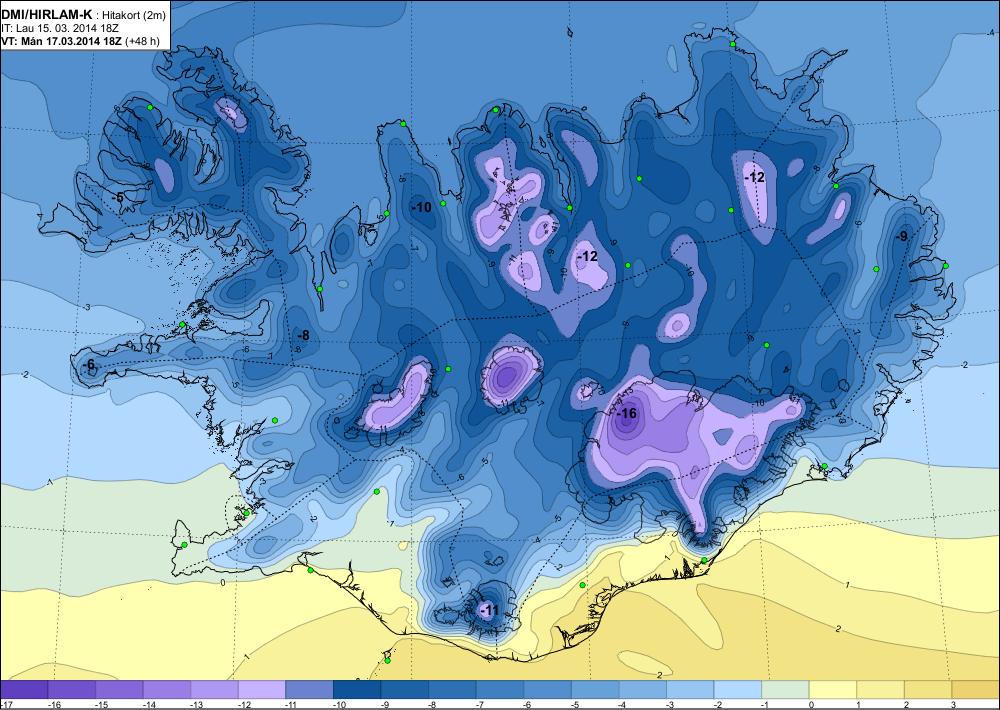Select the VT: Mán 17.03.2014 18Z line

tap(62, 41)
